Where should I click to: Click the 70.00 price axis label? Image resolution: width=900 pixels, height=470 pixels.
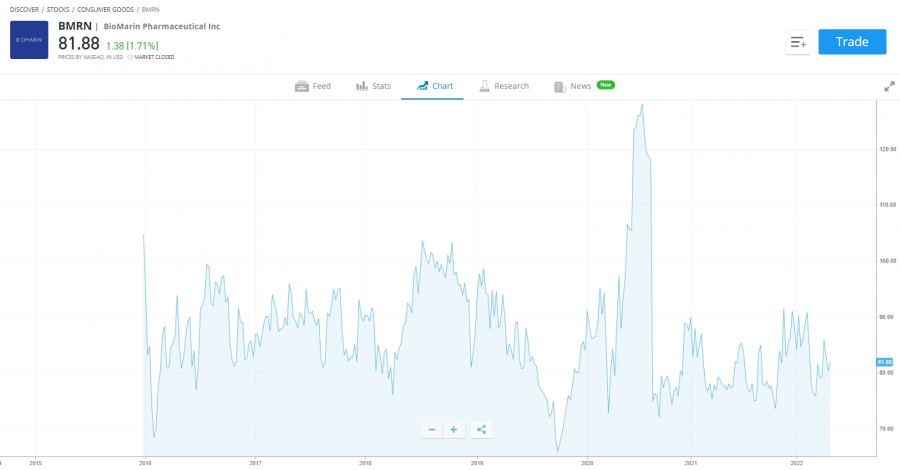[887, 429]
